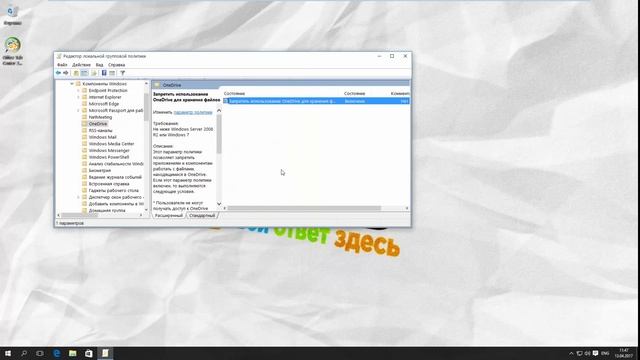Click the taskbar search magnifier icon
The image size is (640, 360).
24,353
